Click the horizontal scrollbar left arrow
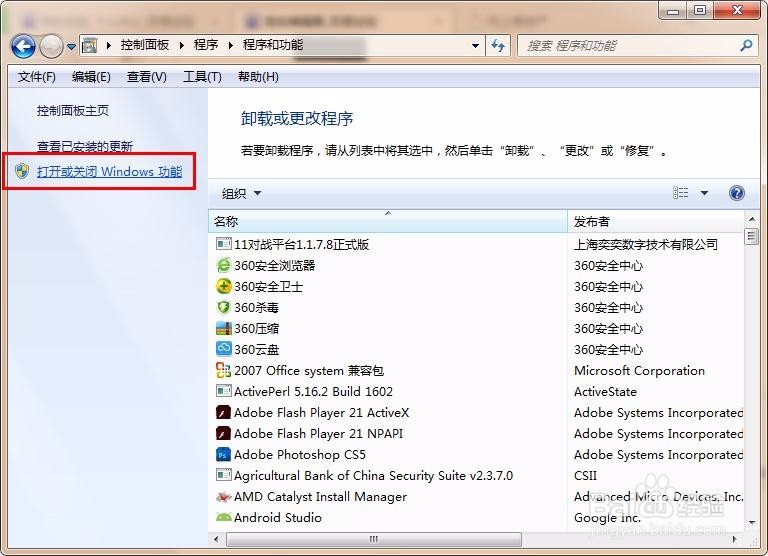The image size is (768, 556). 216,539
